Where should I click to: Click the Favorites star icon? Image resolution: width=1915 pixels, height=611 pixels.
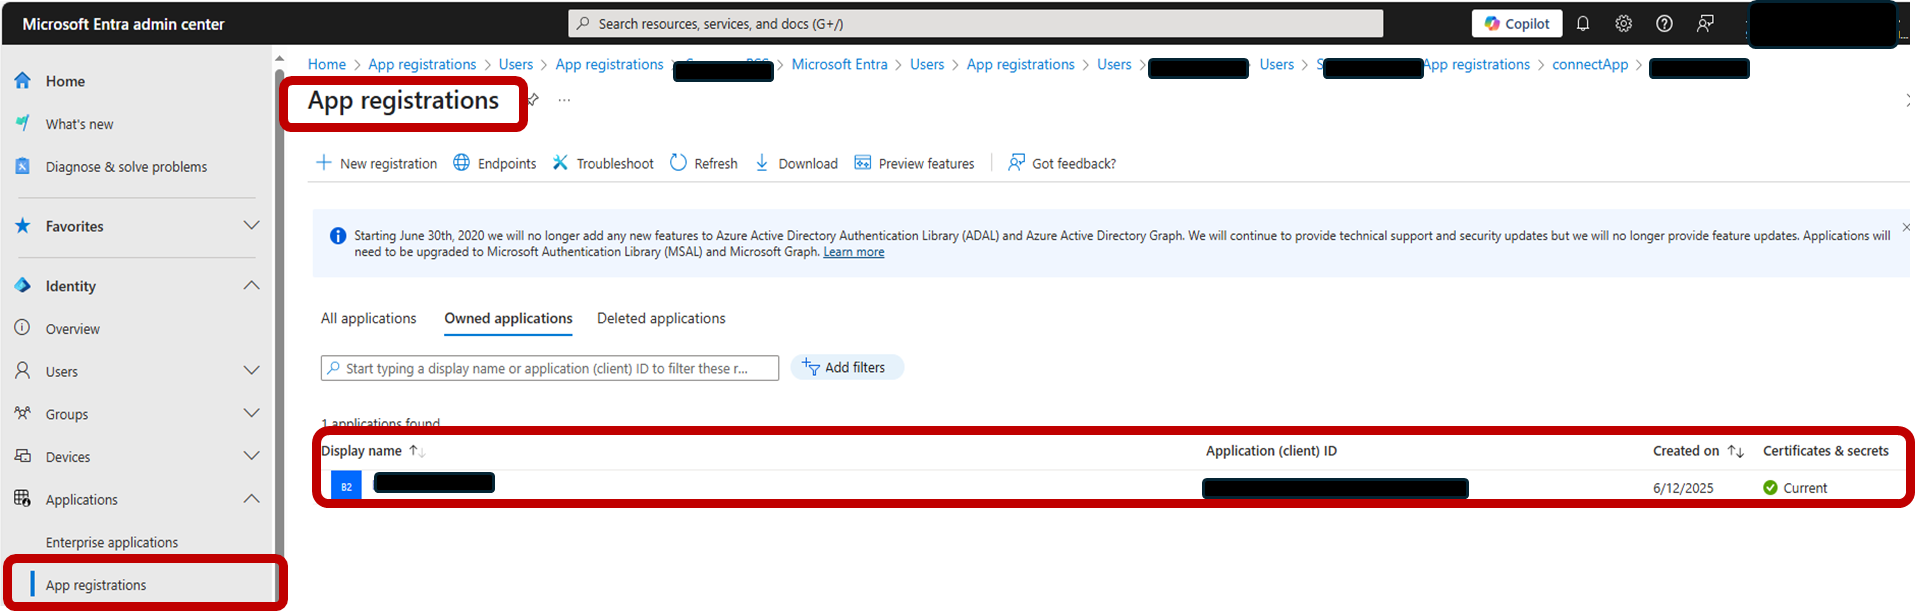[x=22, y=226]
